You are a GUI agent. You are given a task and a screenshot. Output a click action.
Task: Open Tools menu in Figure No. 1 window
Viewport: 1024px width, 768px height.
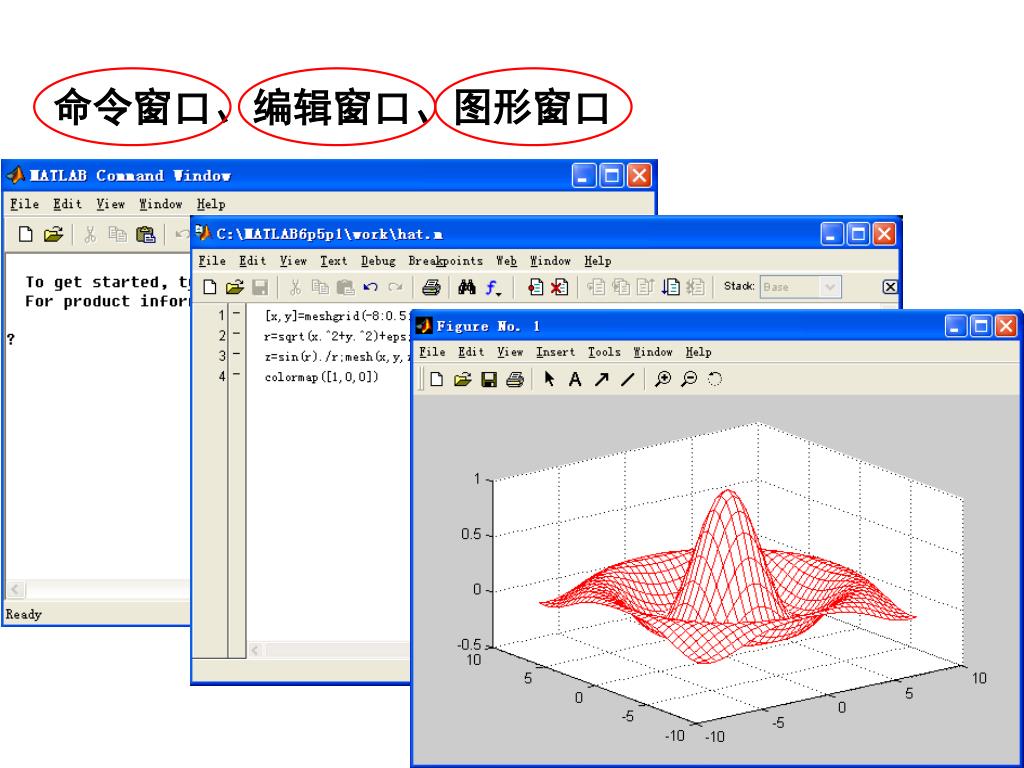point(604,352)
